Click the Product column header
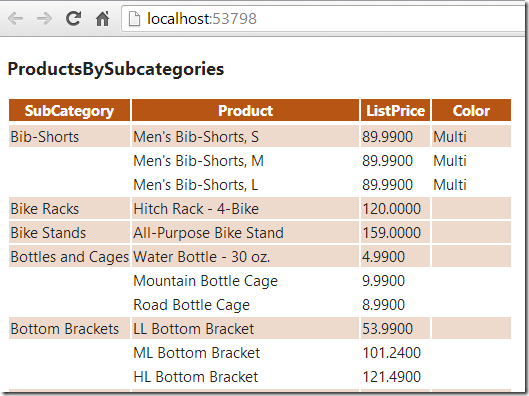This screenshot has width=529, height=396. pos(245,110)
